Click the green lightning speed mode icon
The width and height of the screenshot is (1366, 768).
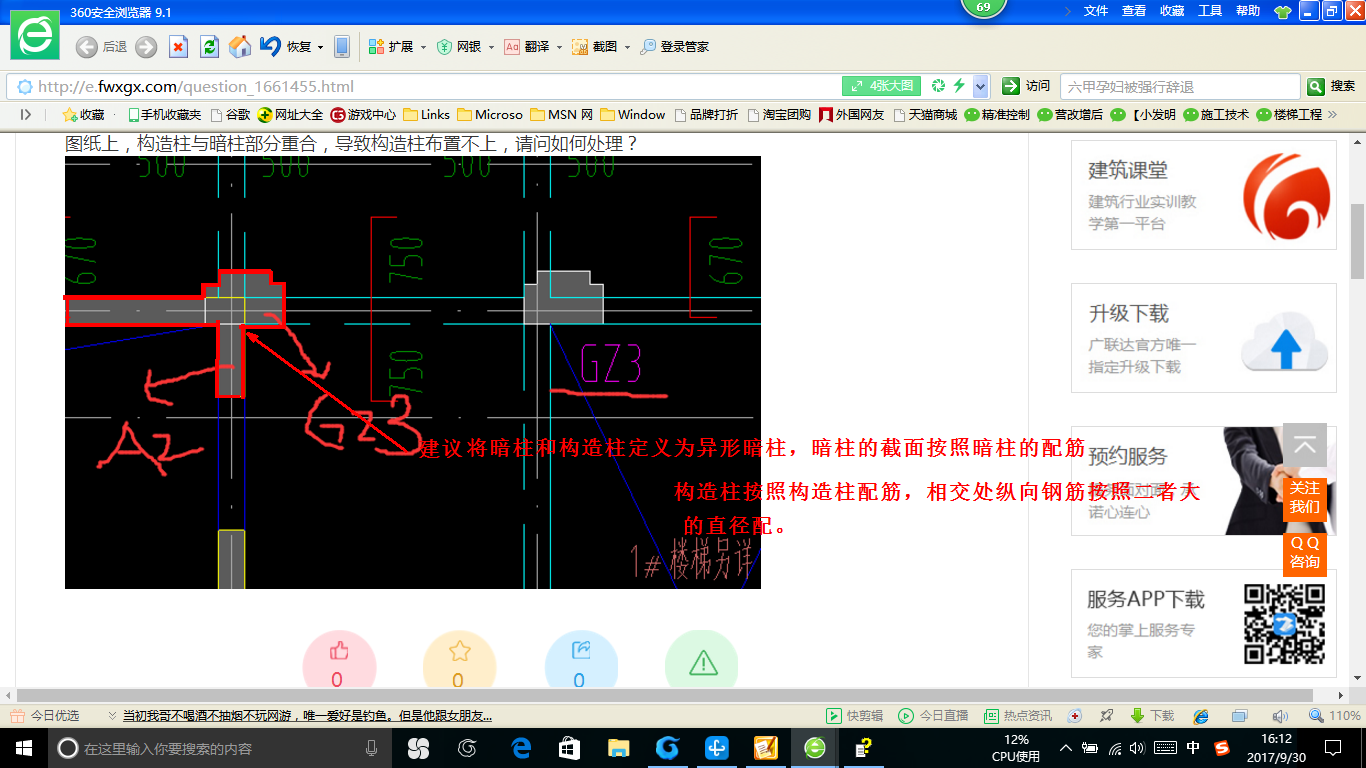959,86
